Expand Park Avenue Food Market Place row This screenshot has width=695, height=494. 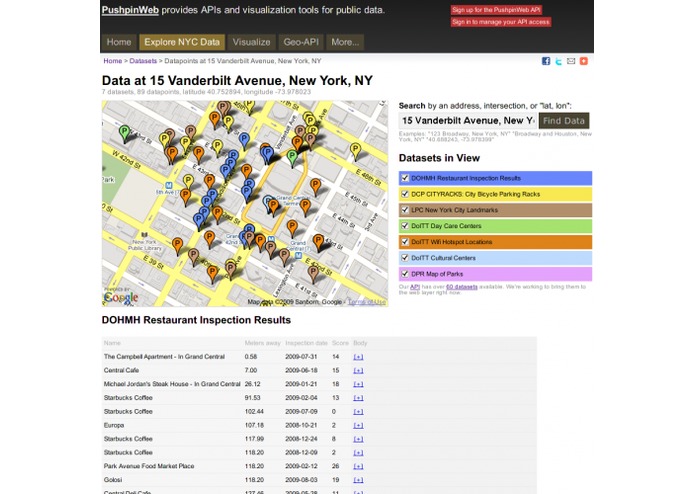[x=358, y=467]
